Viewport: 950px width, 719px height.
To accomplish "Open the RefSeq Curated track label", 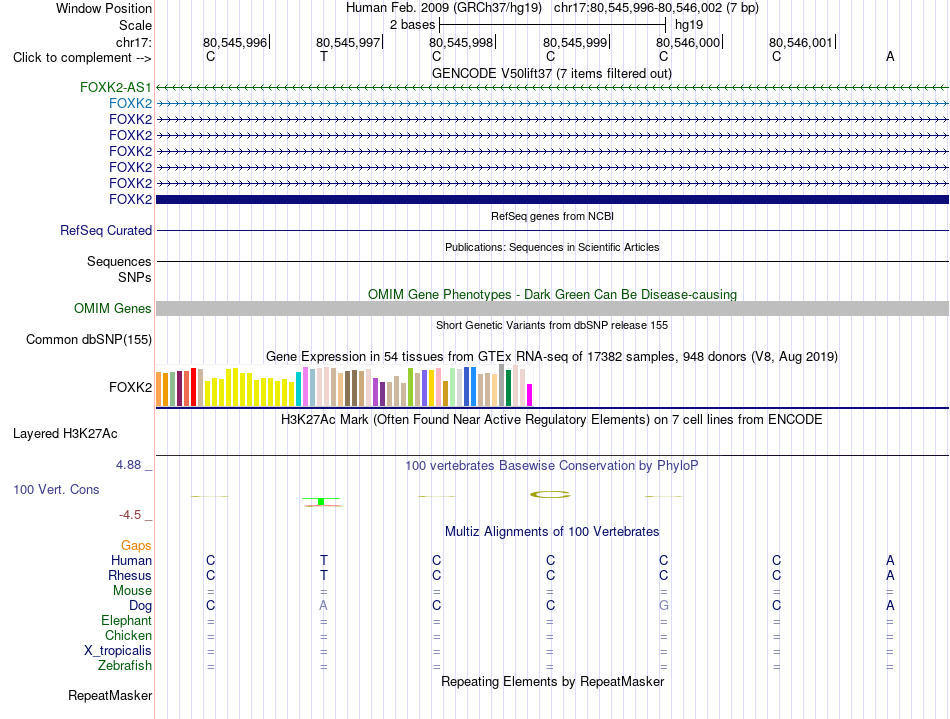I will coord(106,231).
